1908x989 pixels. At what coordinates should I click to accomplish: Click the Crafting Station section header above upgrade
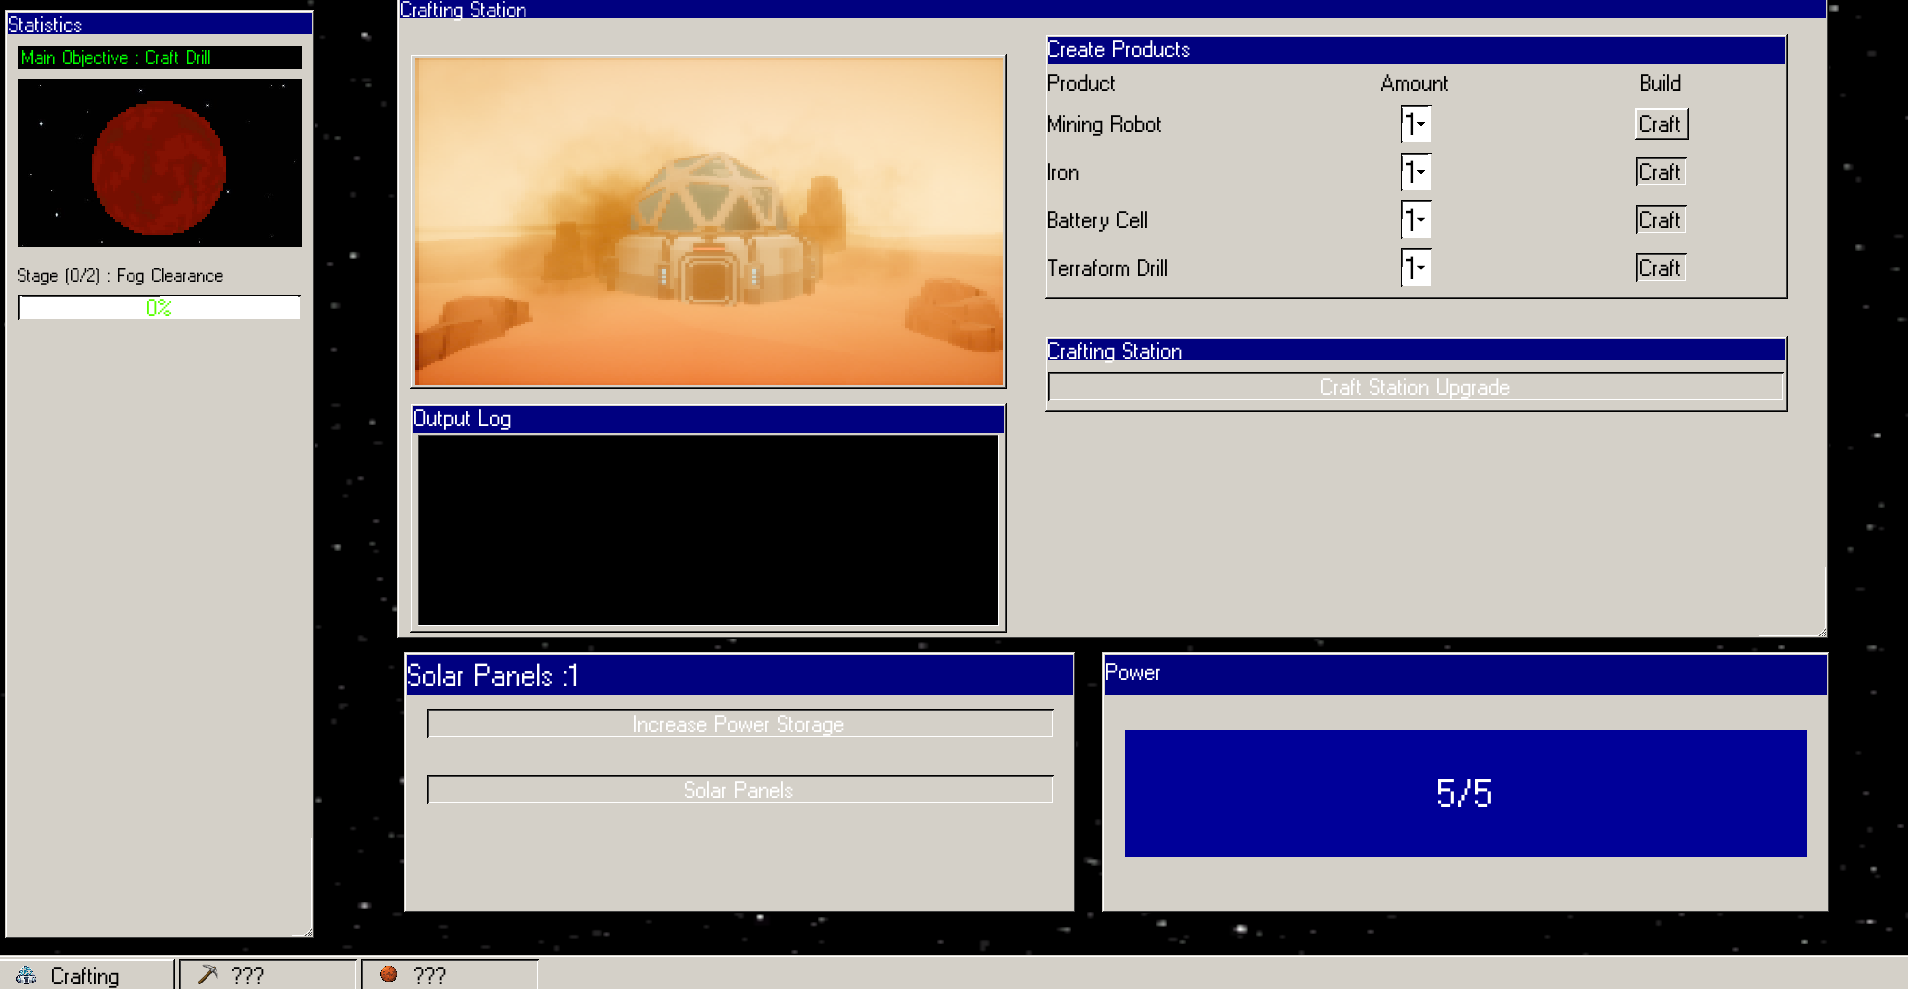point(1415,350)
